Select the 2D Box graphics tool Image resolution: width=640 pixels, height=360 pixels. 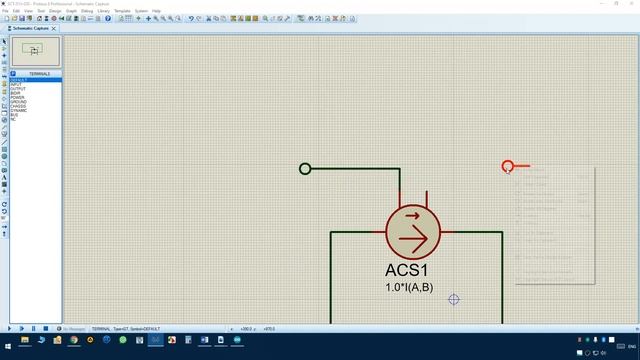point(4,149)
